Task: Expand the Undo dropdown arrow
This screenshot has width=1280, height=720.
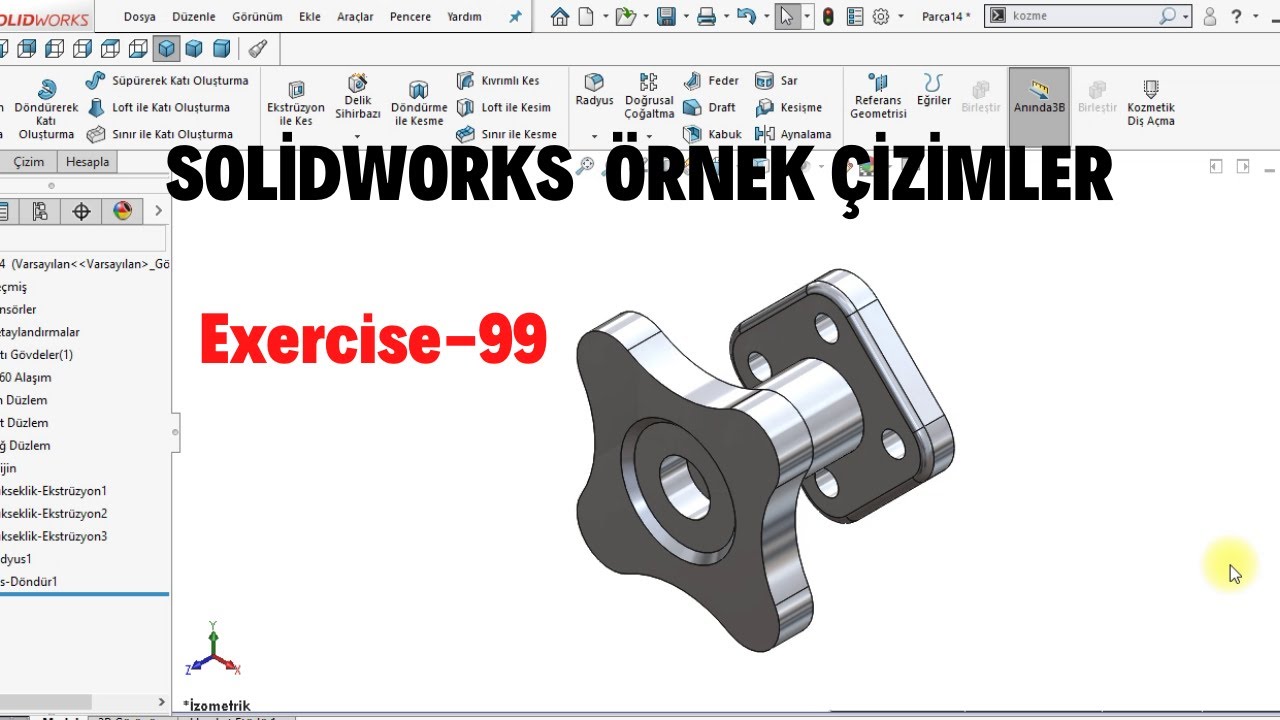Action: 765,17
